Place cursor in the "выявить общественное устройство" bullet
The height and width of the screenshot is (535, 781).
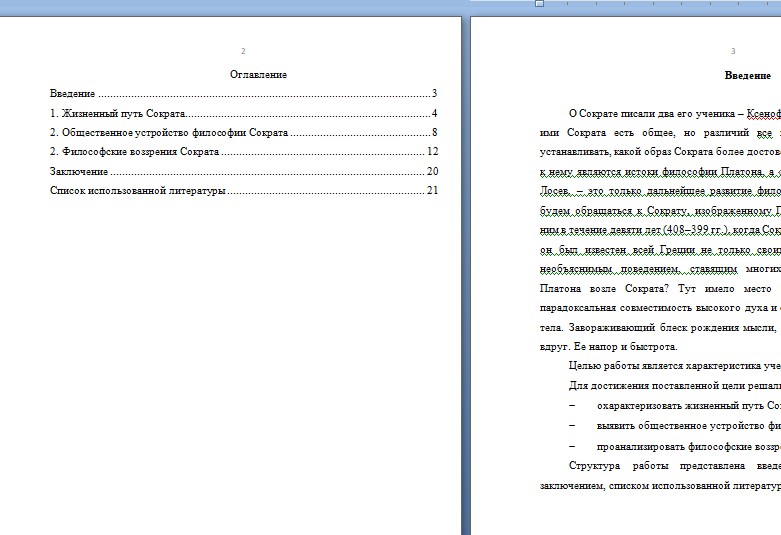click(688, 426)
